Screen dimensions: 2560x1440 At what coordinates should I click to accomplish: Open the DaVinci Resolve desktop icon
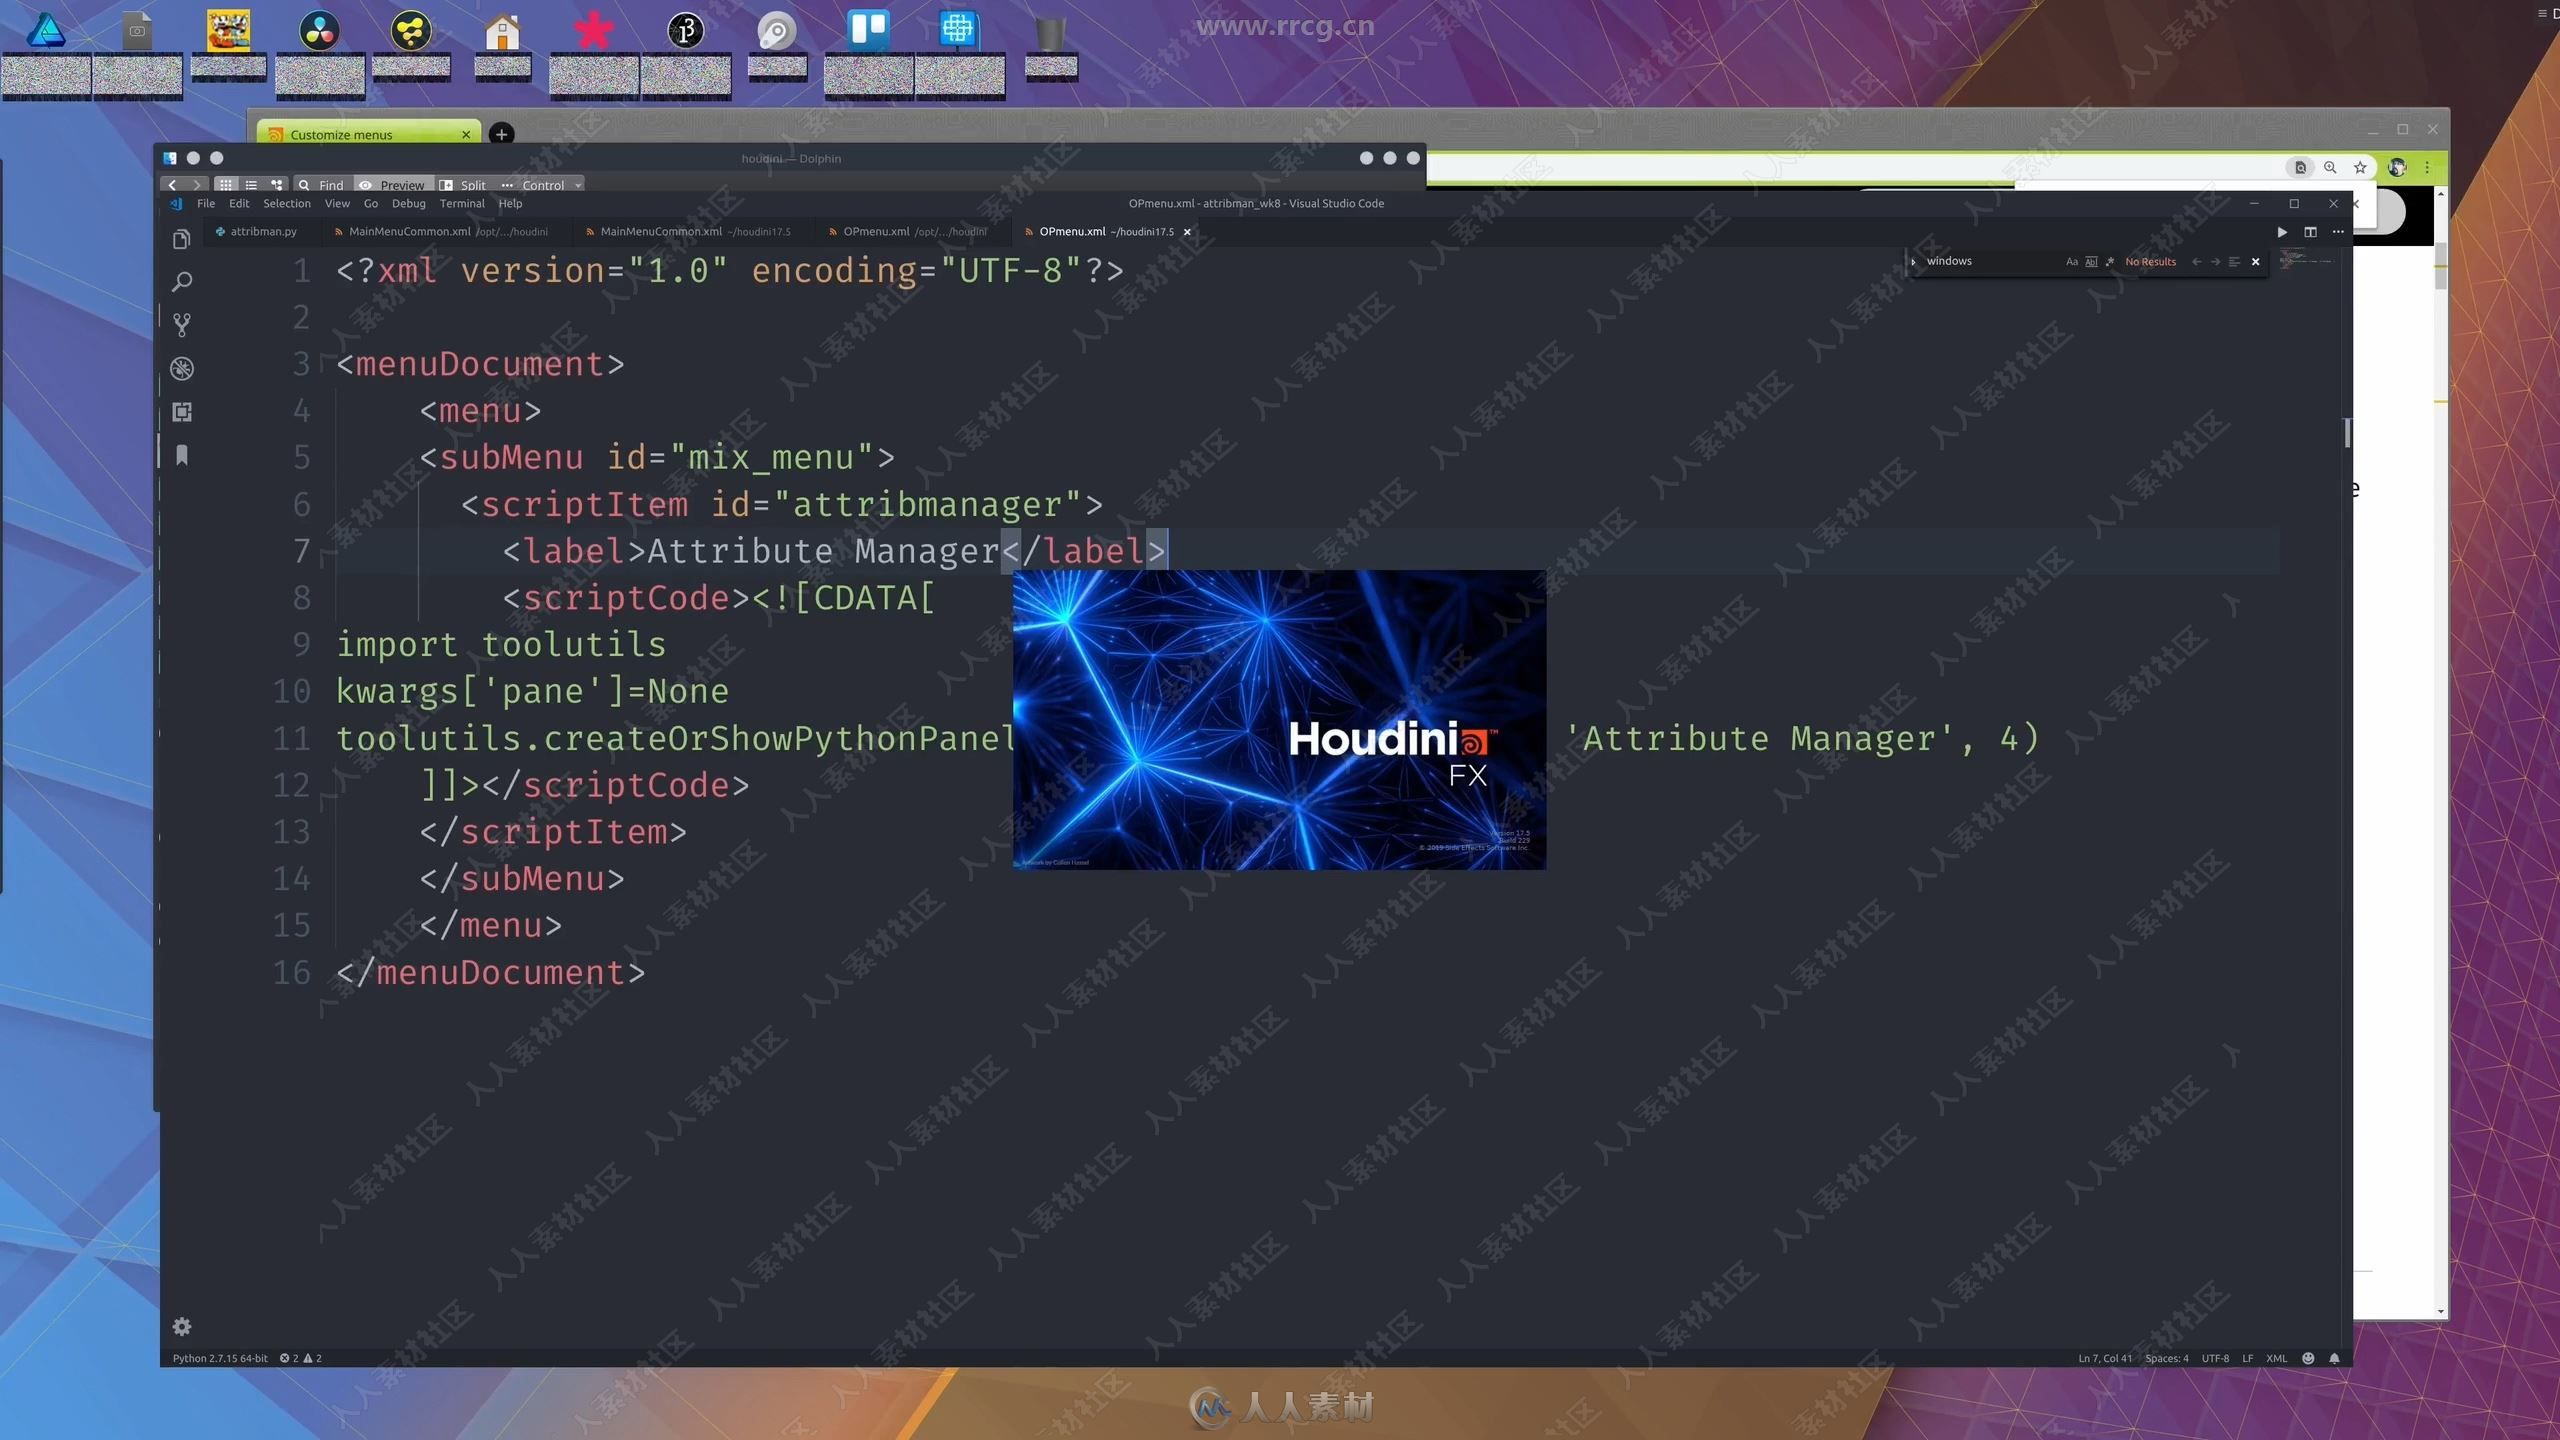[x=320, y=30]
